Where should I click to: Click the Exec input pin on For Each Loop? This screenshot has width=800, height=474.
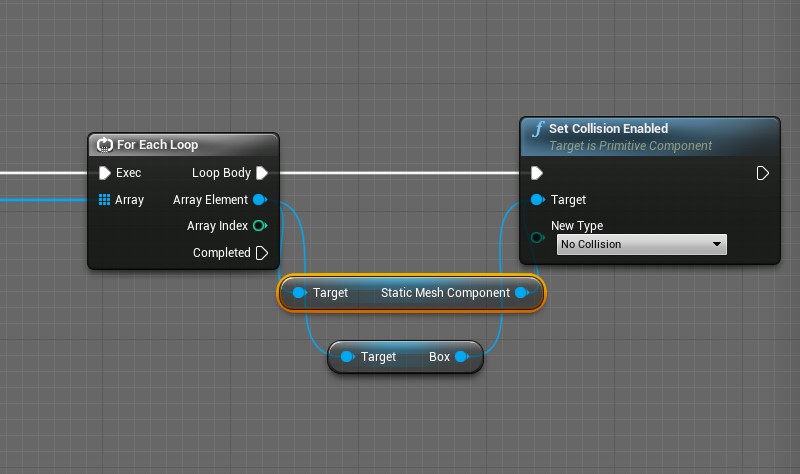104,173
